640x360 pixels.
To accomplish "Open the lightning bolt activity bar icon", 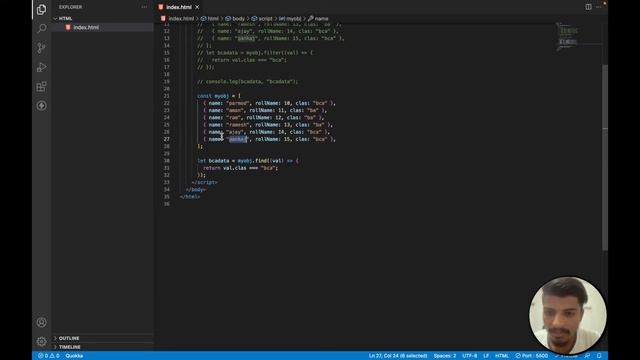I will 41,106.
